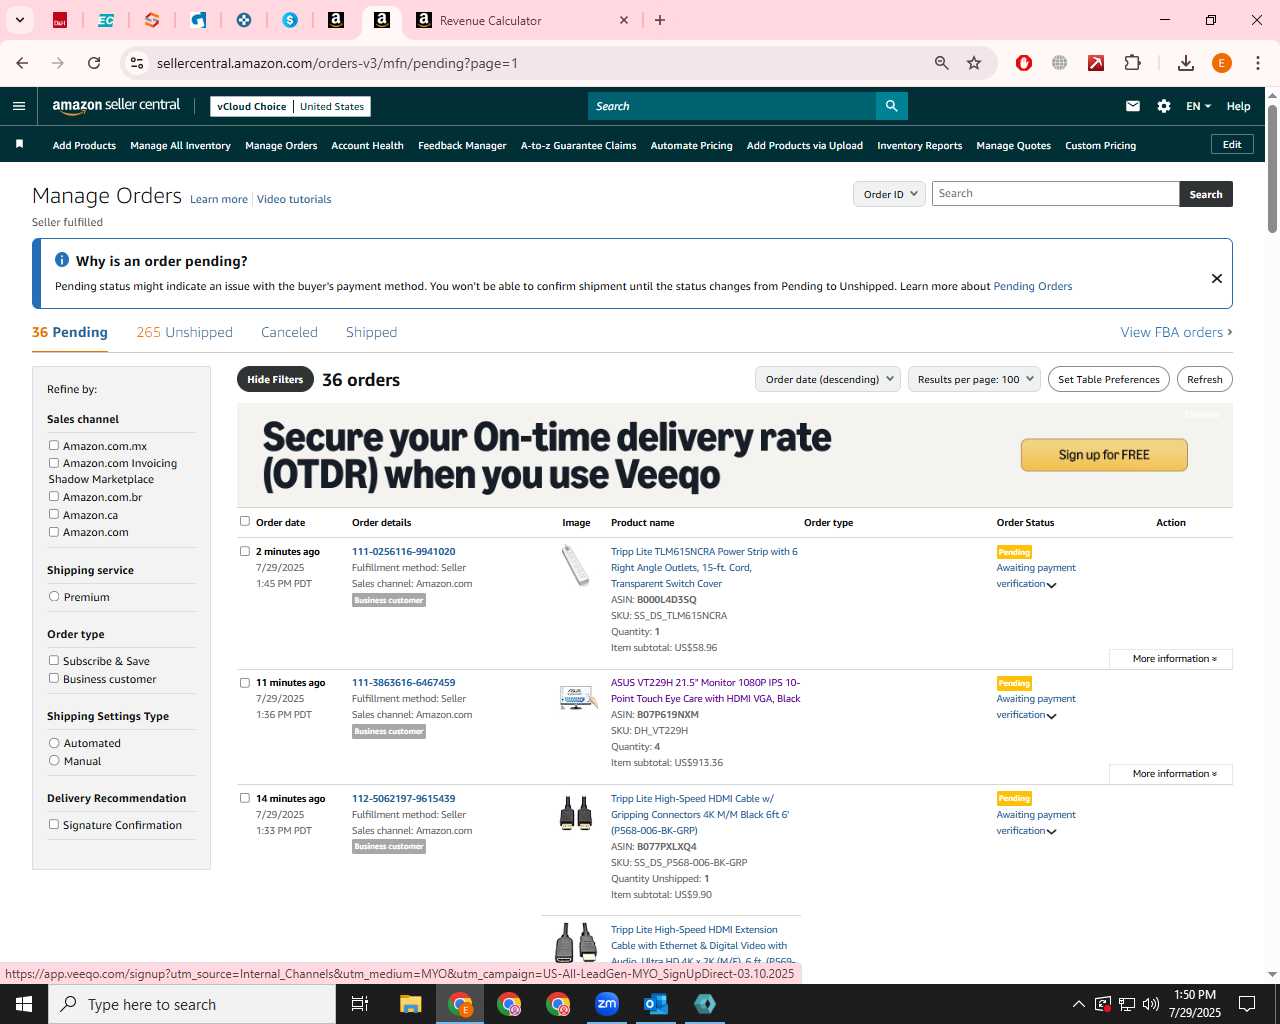Expand More information for order 111-0256116-9941020

click(1171, 659)
